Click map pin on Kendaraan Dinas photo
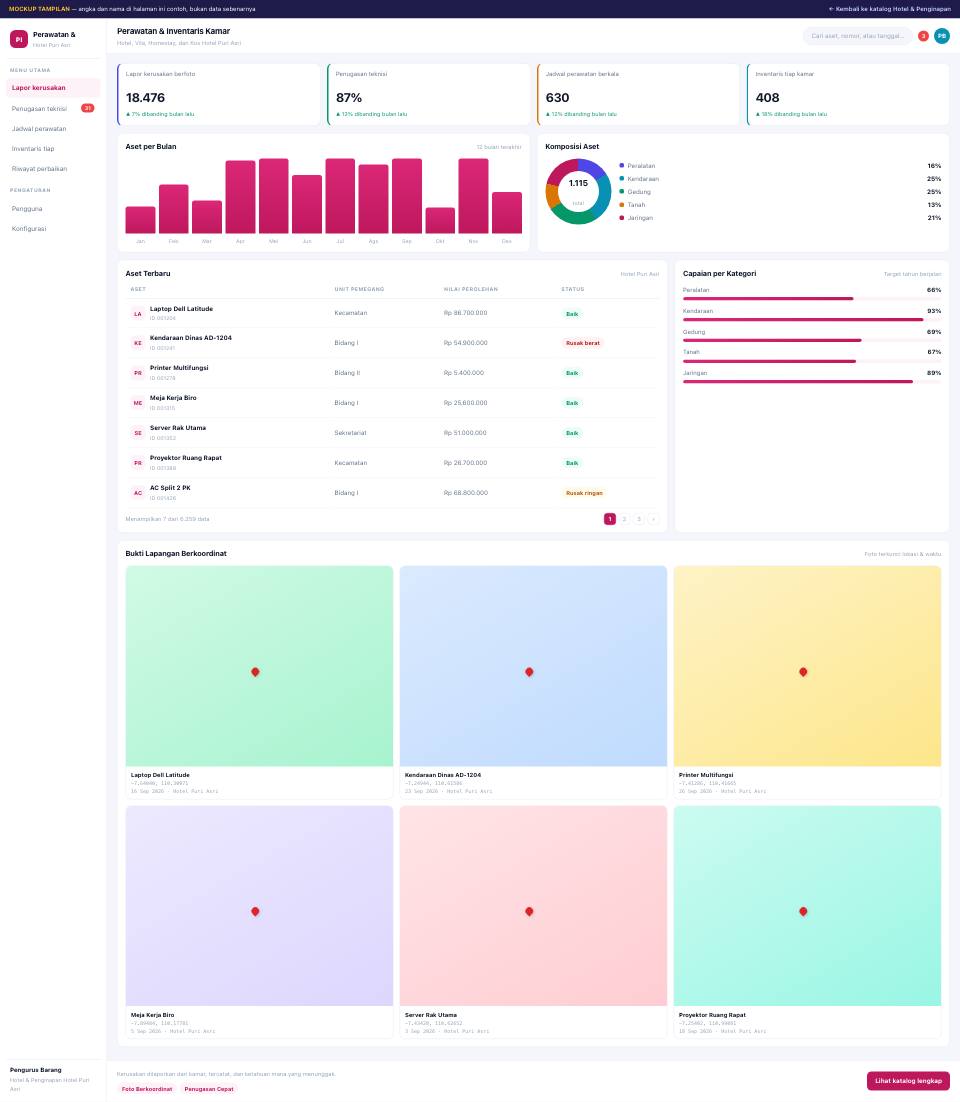960x1102 pixels. [x=529, y=672]
